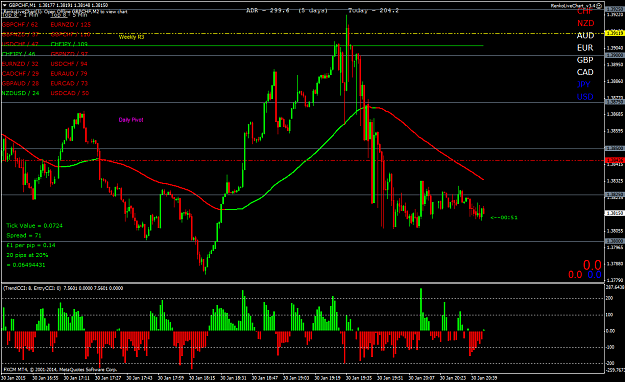Click the green candle countdown timer label
Image resolution: width=625 pixels, height=382 pixels.
504,218
